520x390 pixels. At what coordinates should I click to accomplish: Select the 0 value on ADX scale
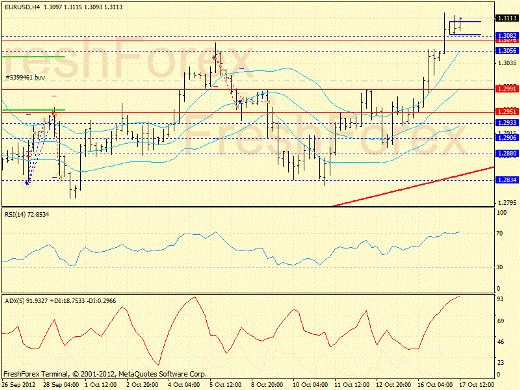pos(498,374)
